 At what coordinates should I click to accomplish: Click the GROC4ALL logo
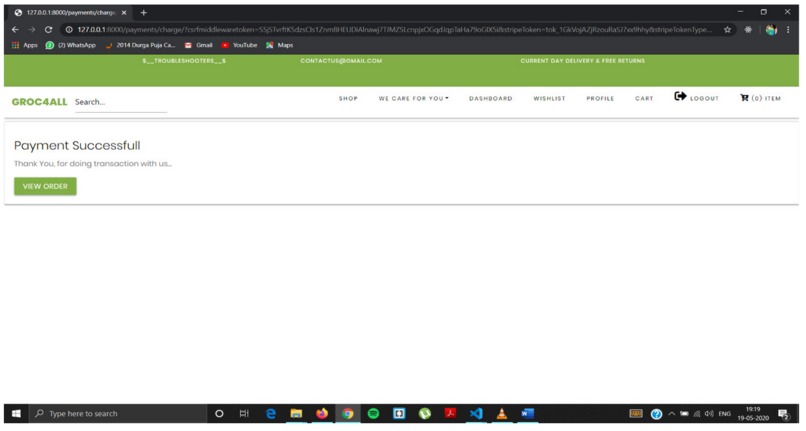pyautogui.click(x=40, y=102)
